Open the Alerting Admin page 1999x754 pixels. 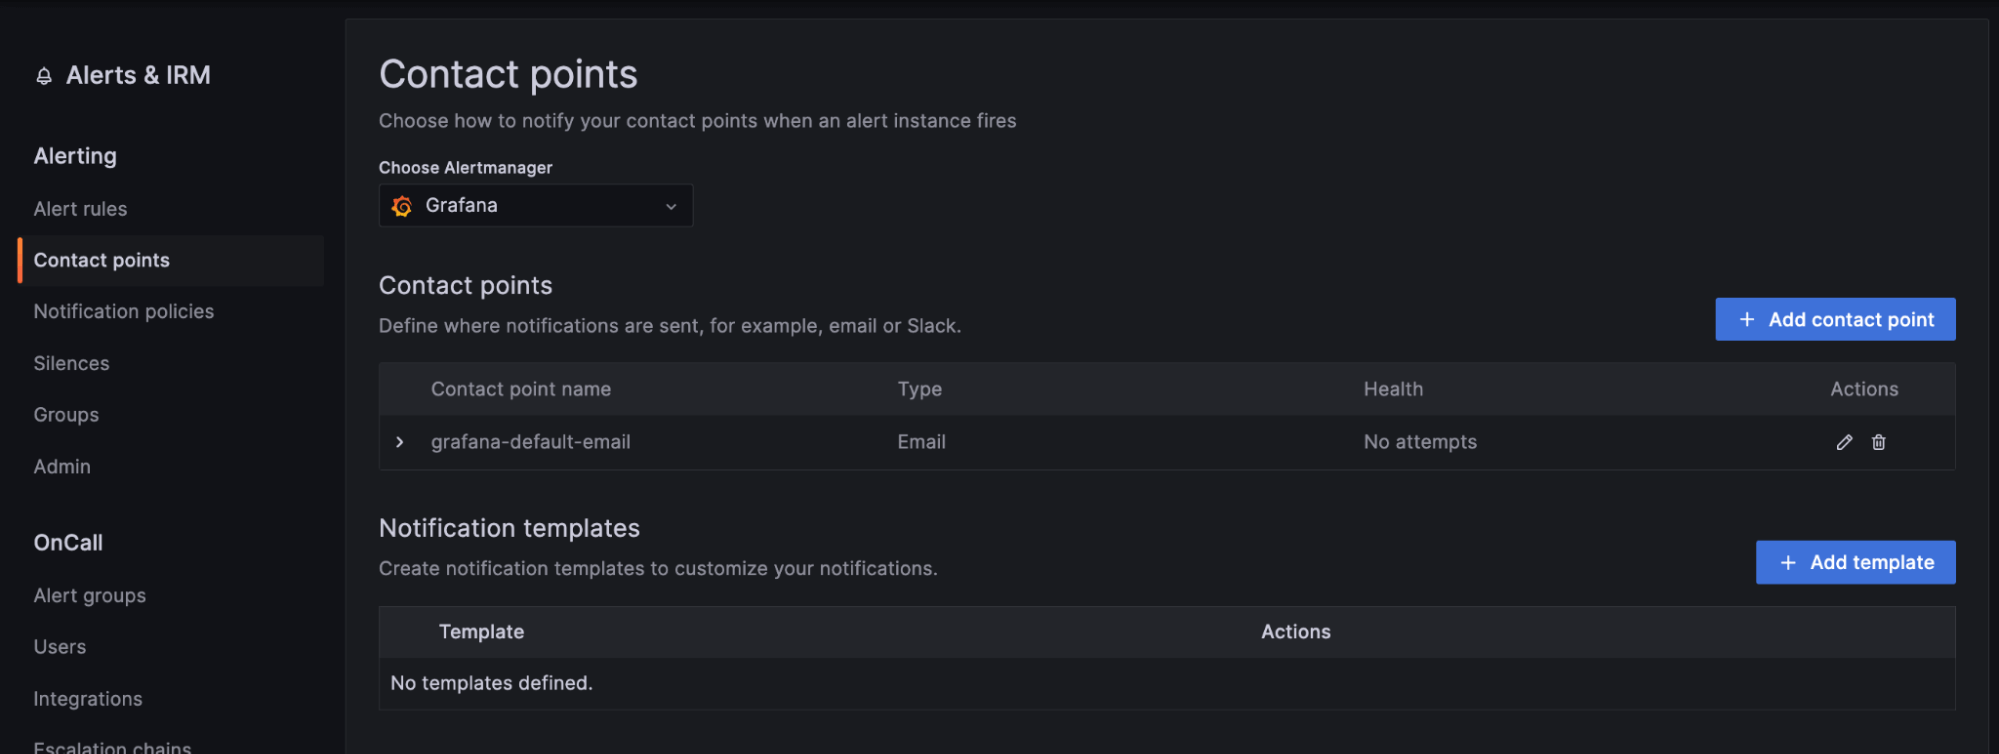62,467
